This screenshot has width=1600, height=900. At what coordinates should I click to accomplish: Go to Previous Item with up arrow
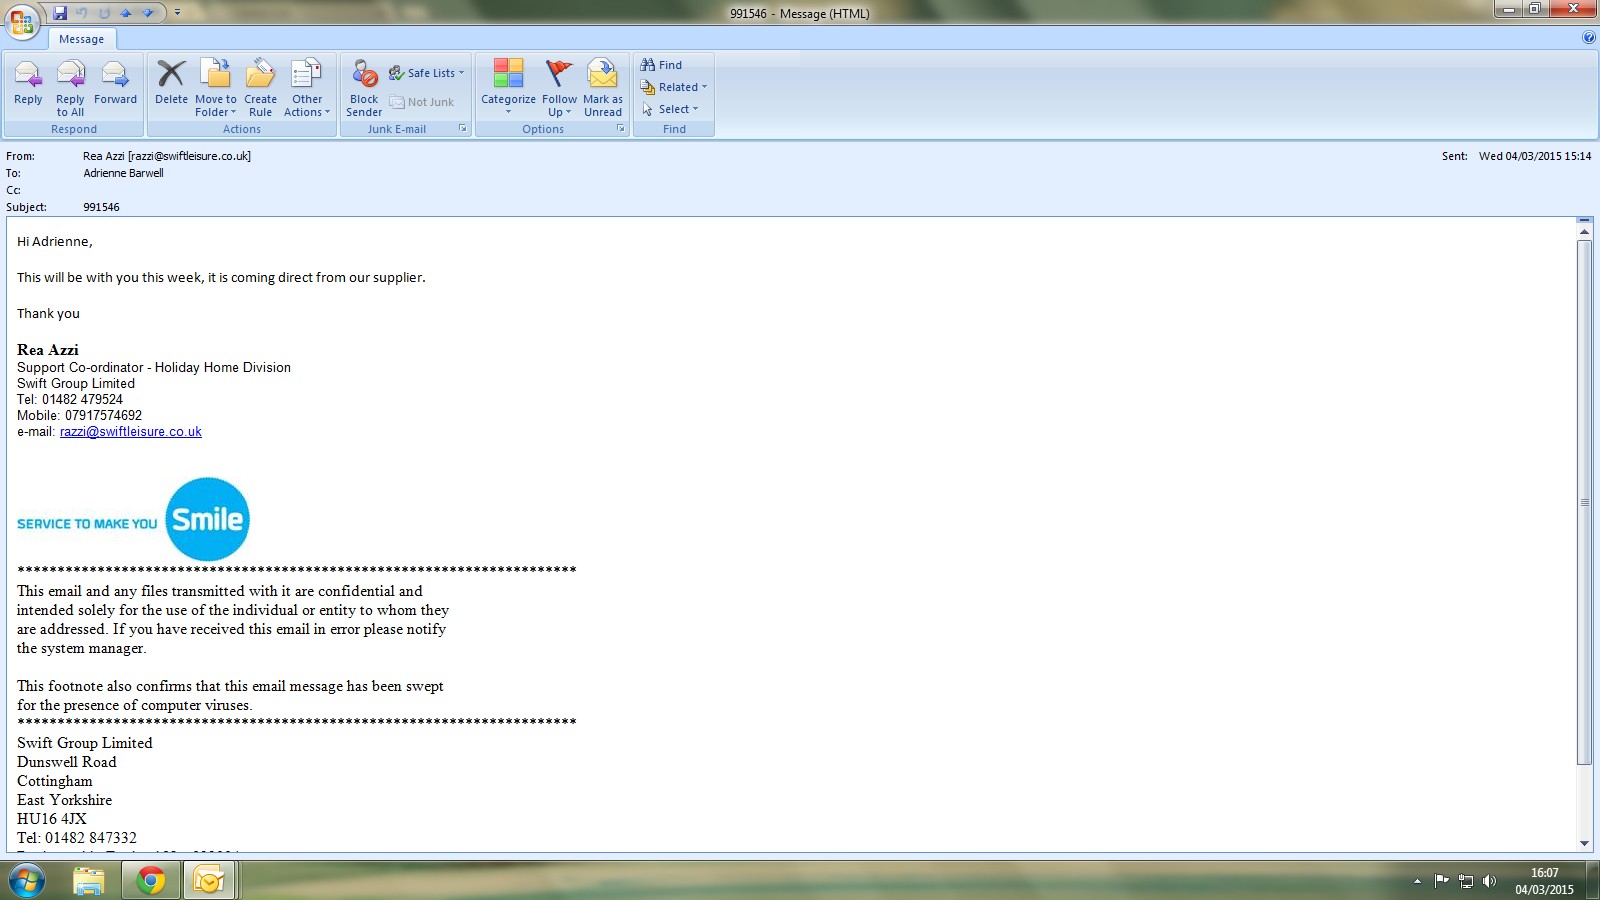point(126,13)
